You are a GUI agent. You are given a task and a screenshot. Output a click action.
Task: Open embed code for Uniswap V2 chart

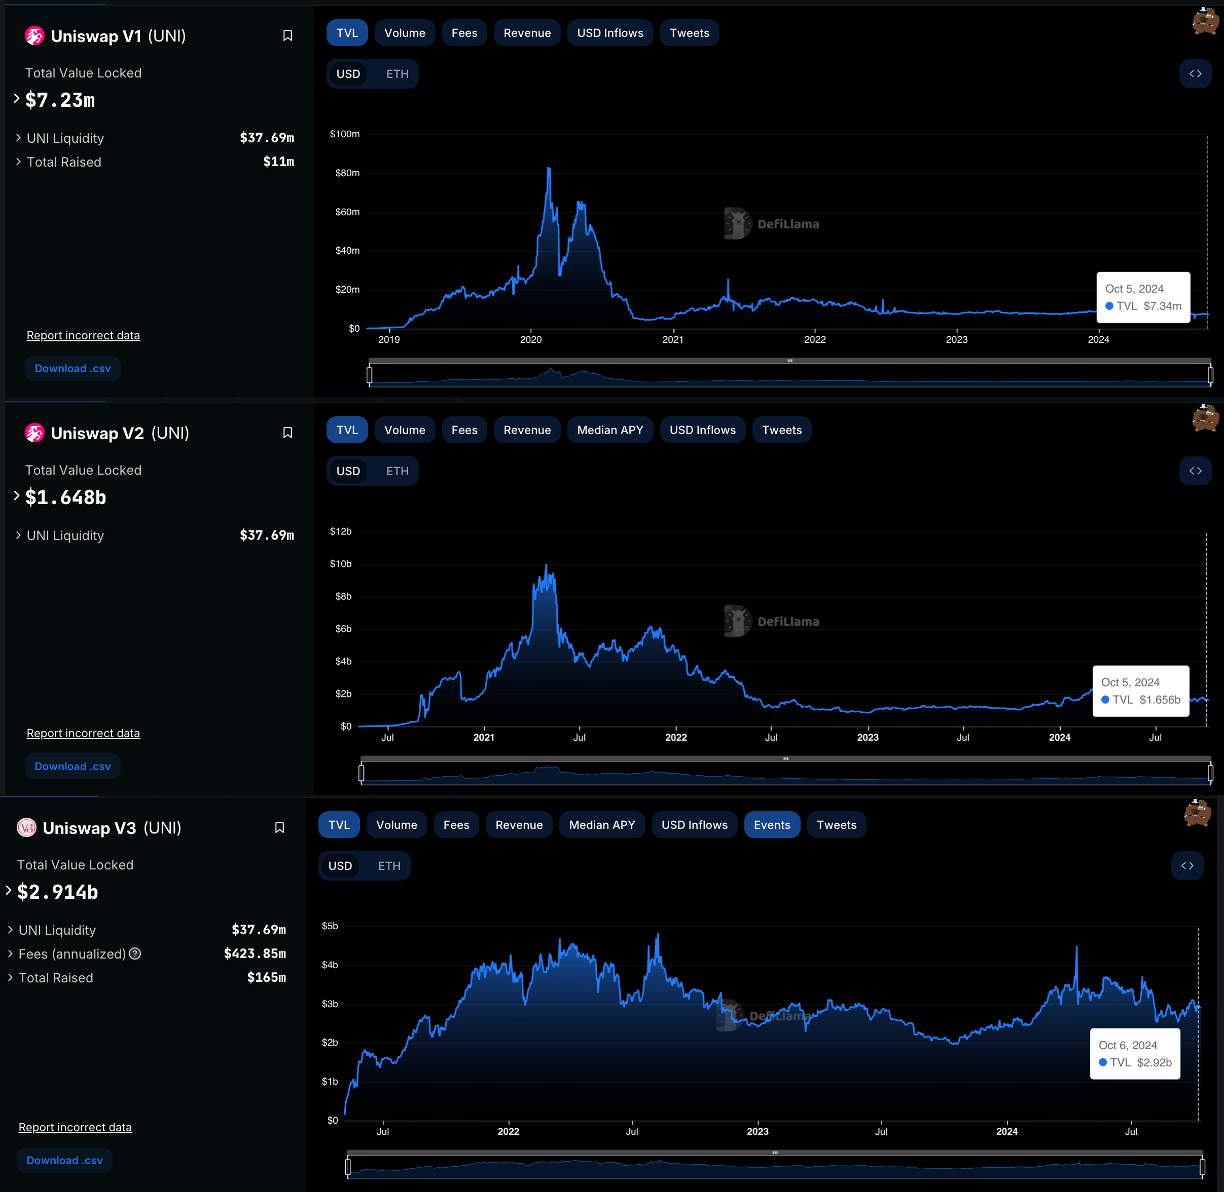[x=1195, y=471]
